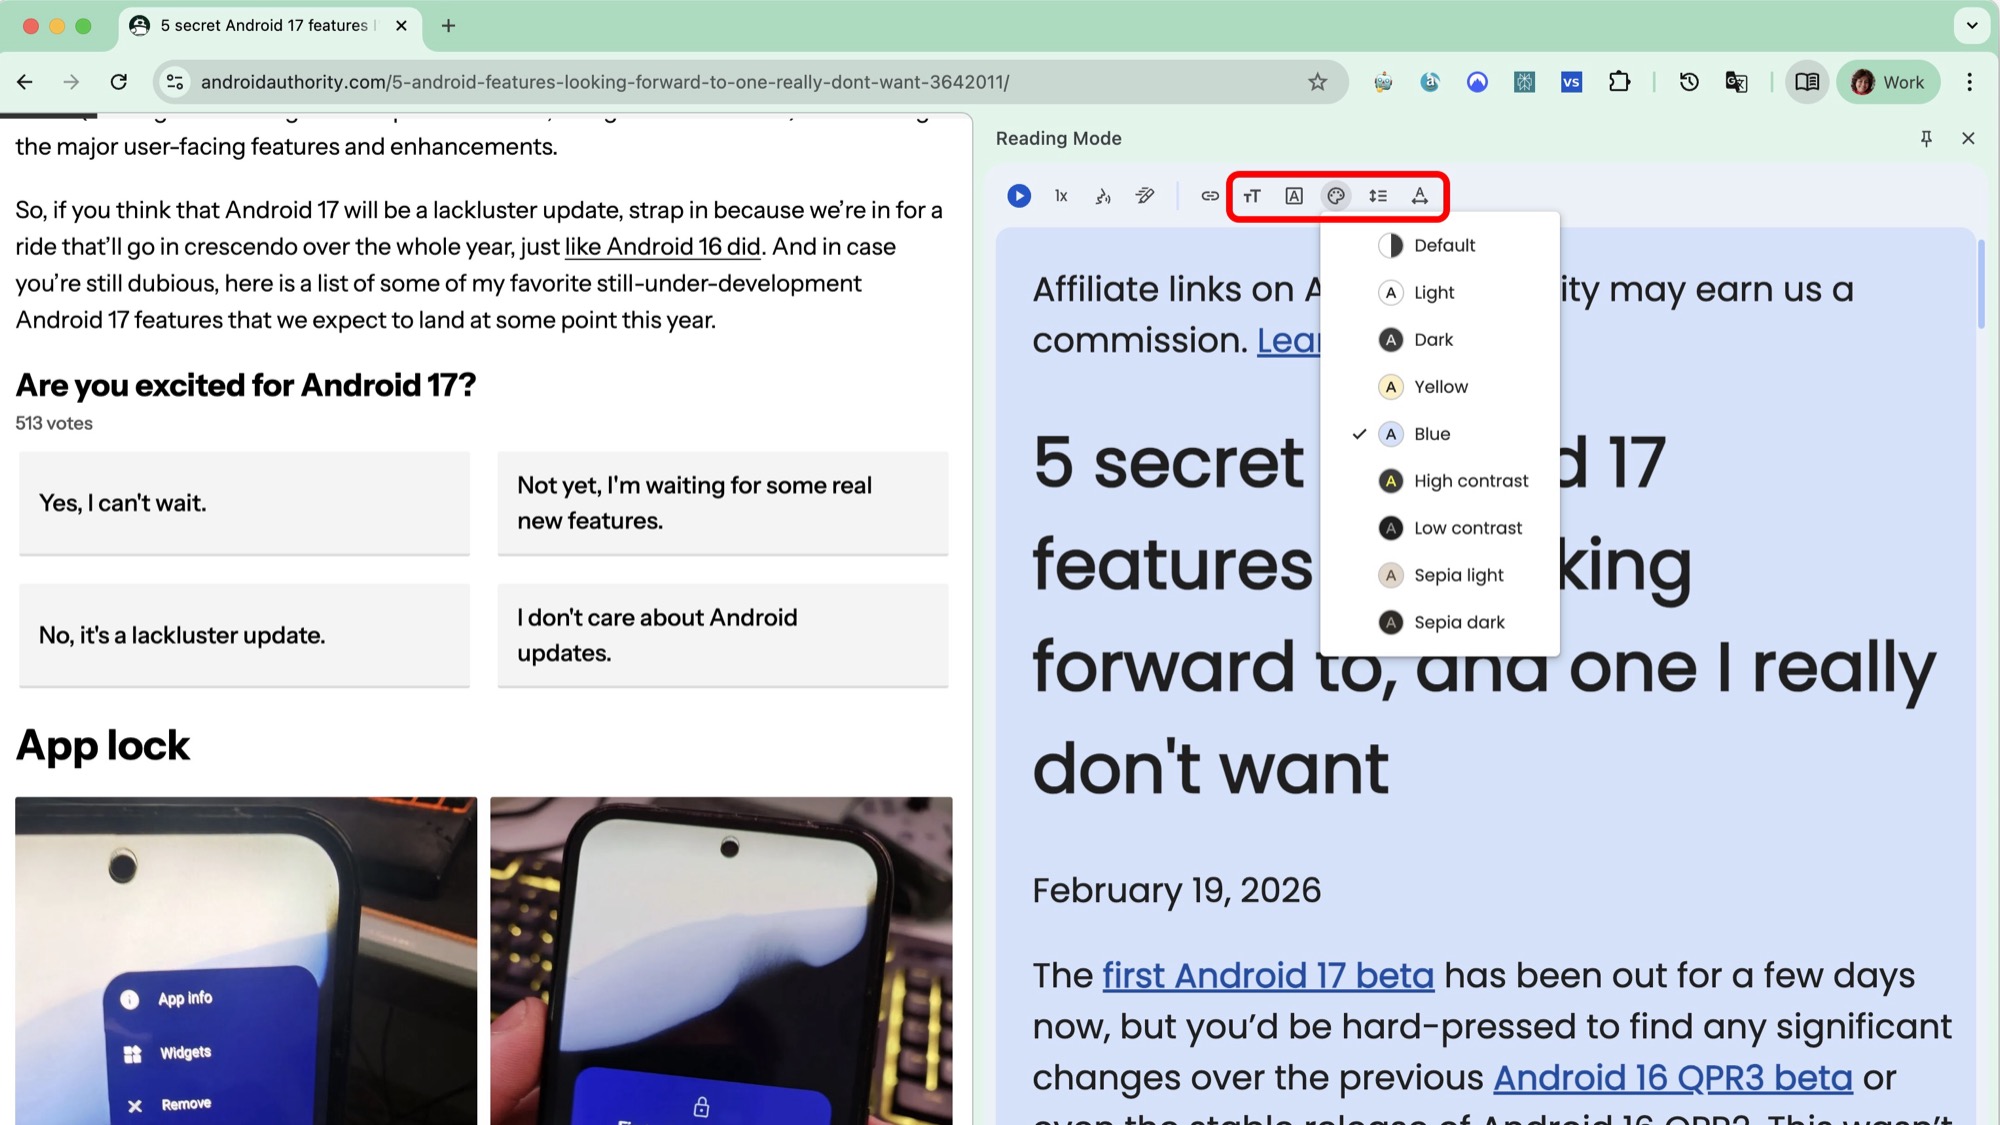Open the line spacing settings
Screen dimensions: 2000x1125
(x=1378, y=196)
